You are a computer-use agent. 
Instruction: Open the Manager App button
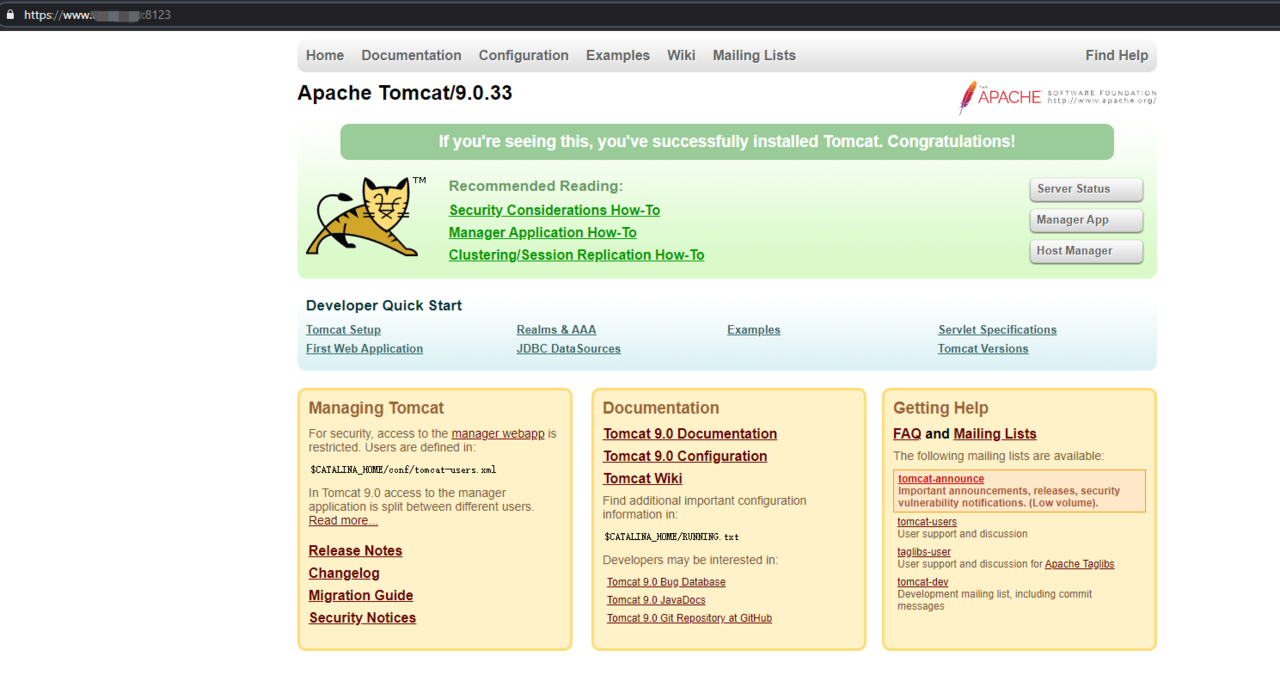click(1086, 220)
